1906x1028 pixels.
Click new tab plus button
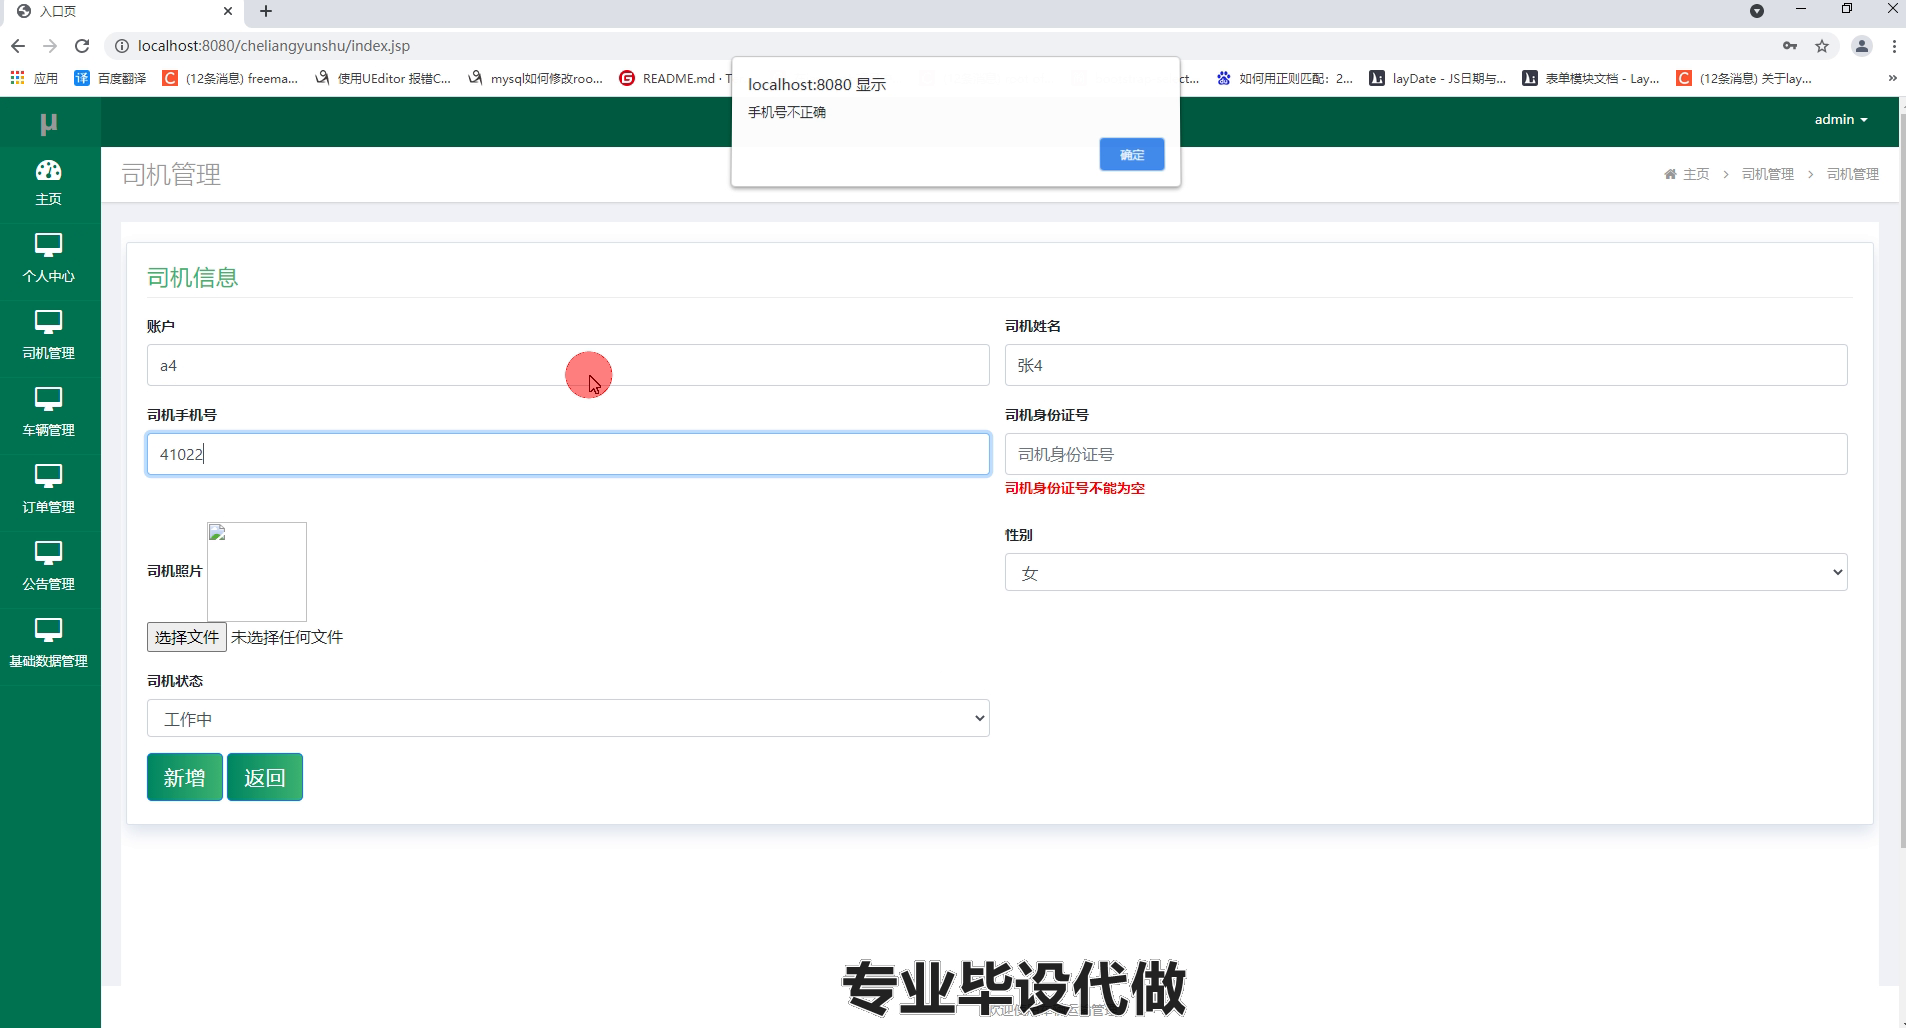coord(266,12)
